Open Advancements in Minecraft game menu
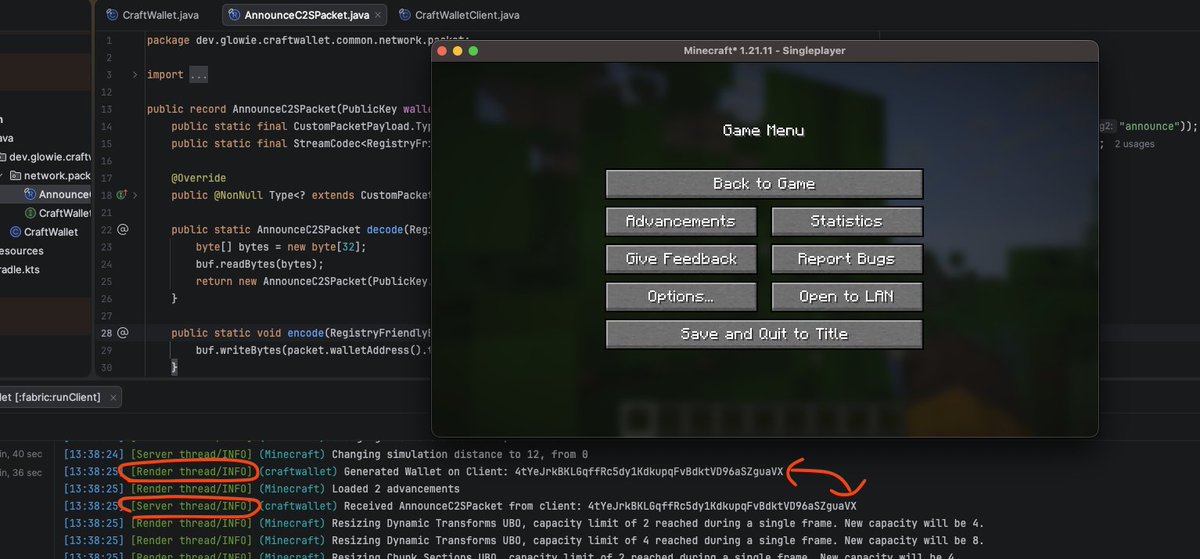This screenshot has width=1200, height=559. (681, 221)
